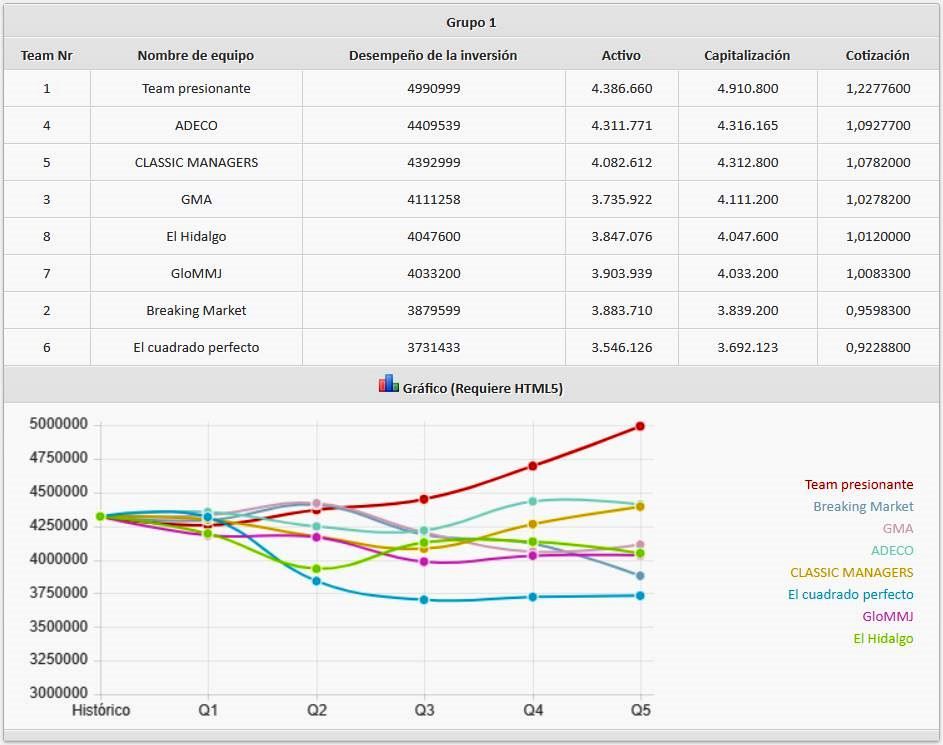943x745 pixels.
Task: Click the Capitalización value 3.839.200
Action: [x=748, y=310]
